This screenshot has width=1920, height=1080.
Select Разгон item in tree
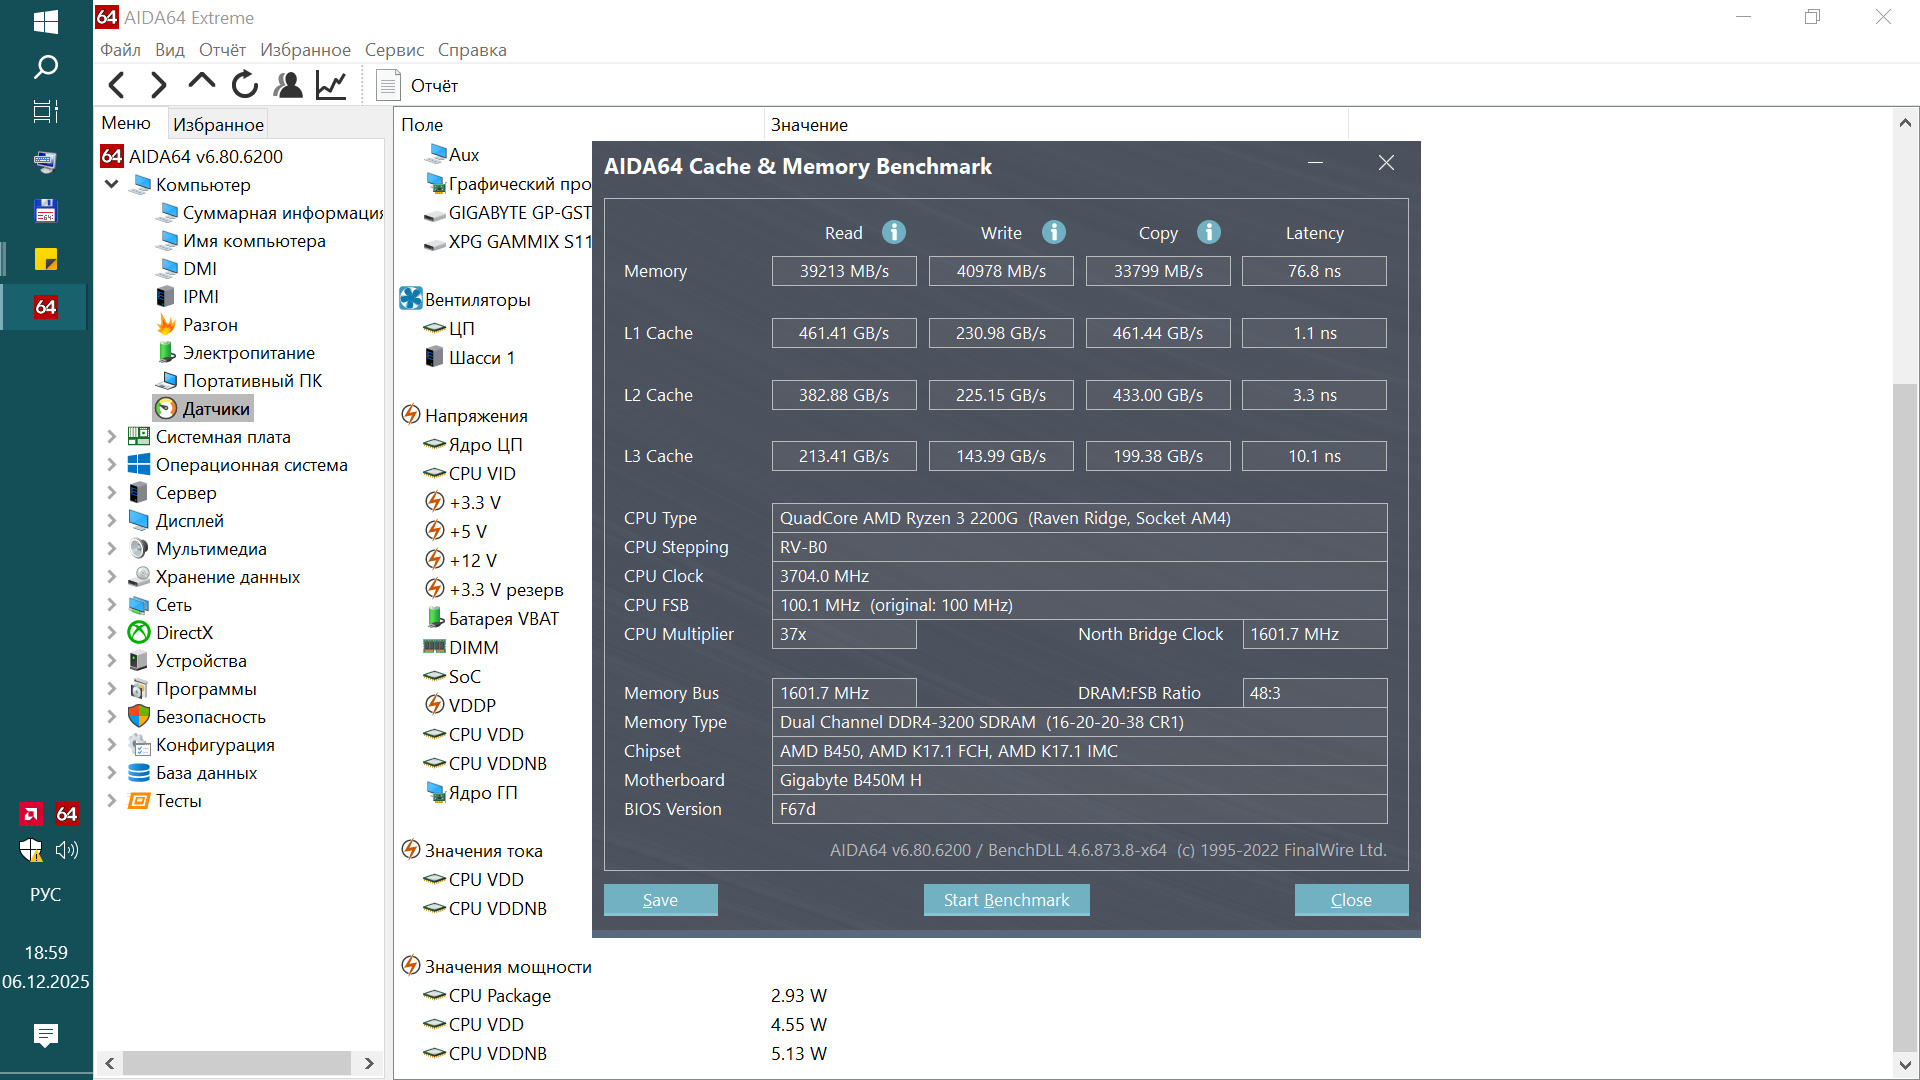(210, 325)
